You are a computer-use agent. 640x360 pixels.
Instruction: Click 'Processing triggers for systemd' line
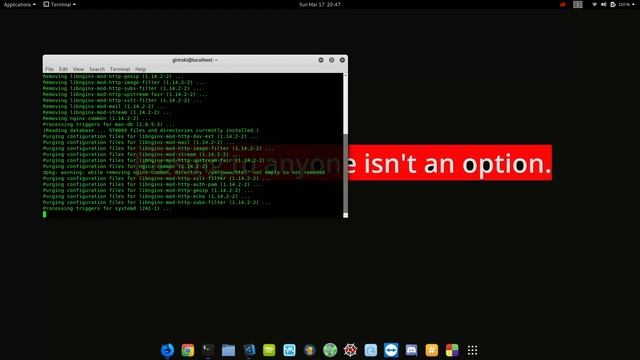coord(107,208)
